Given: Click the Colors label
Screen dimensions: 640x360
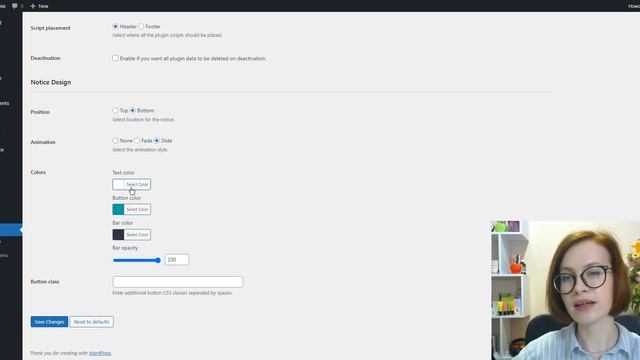Looking at the screenshot, I should point(38,172).
